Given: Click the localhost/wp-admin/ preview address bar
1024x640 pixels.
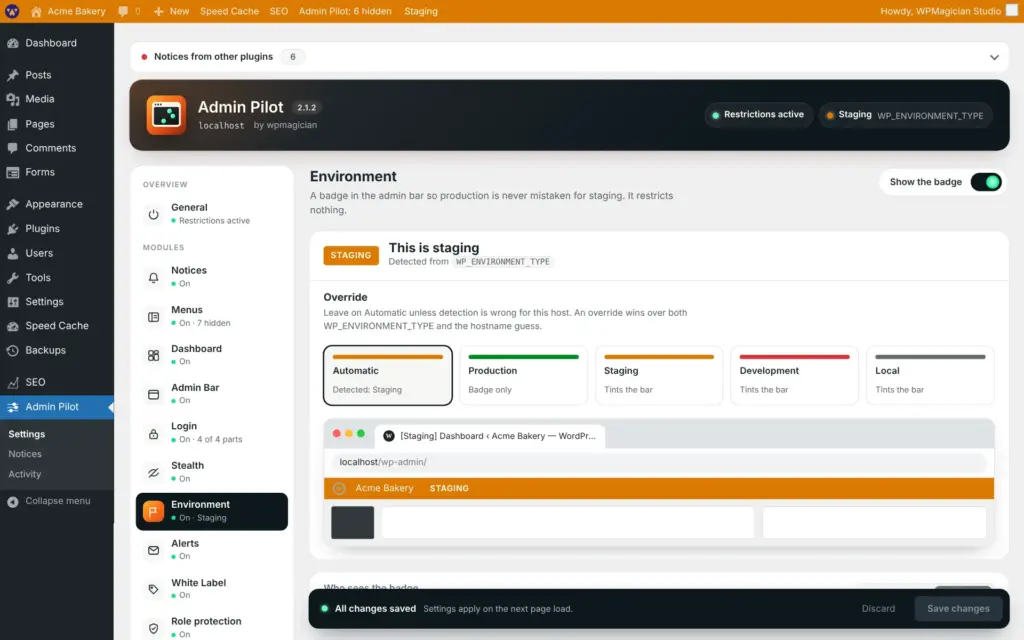Looking at the screenshot, I should click(x=659, y=462).
